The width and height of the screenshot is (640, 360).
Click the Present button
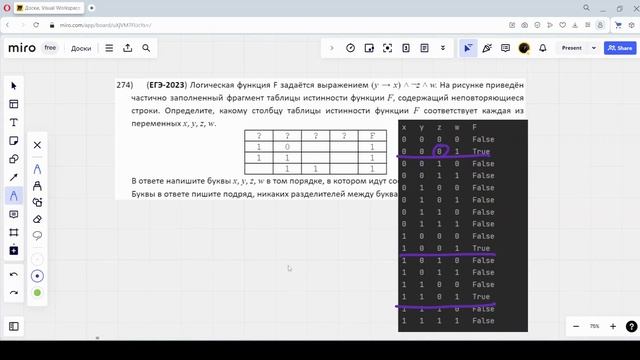click(x=571, y=48)
